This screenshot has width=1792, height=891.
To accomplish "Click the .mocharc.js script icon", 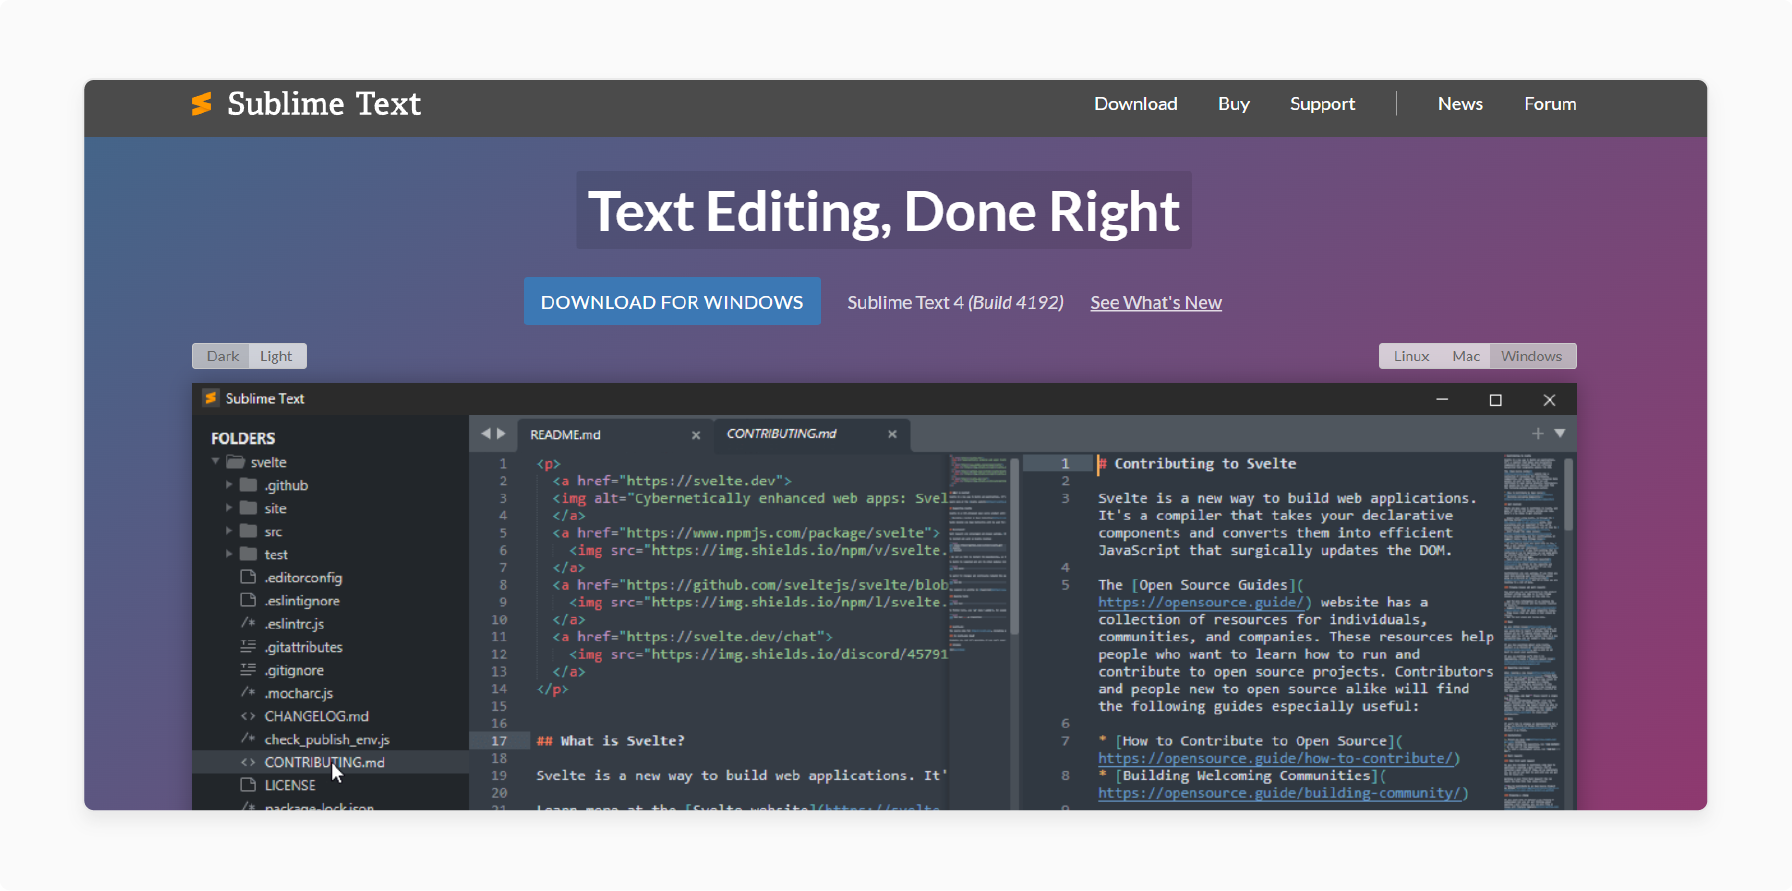I will (x=248, y=692).
